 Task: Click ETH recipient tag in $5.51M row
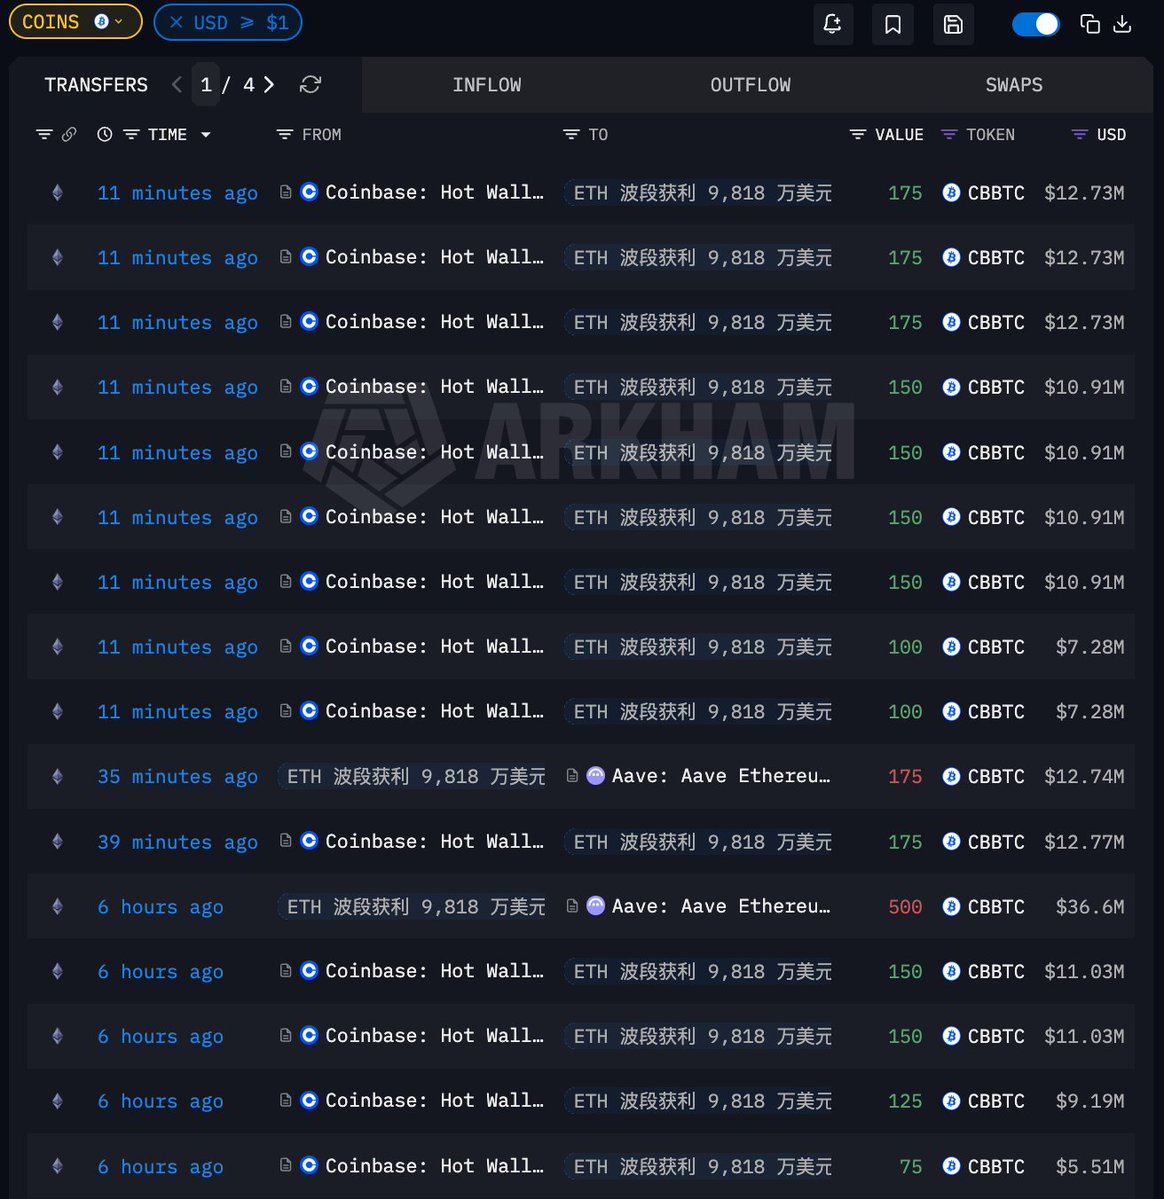point(698,1166)
